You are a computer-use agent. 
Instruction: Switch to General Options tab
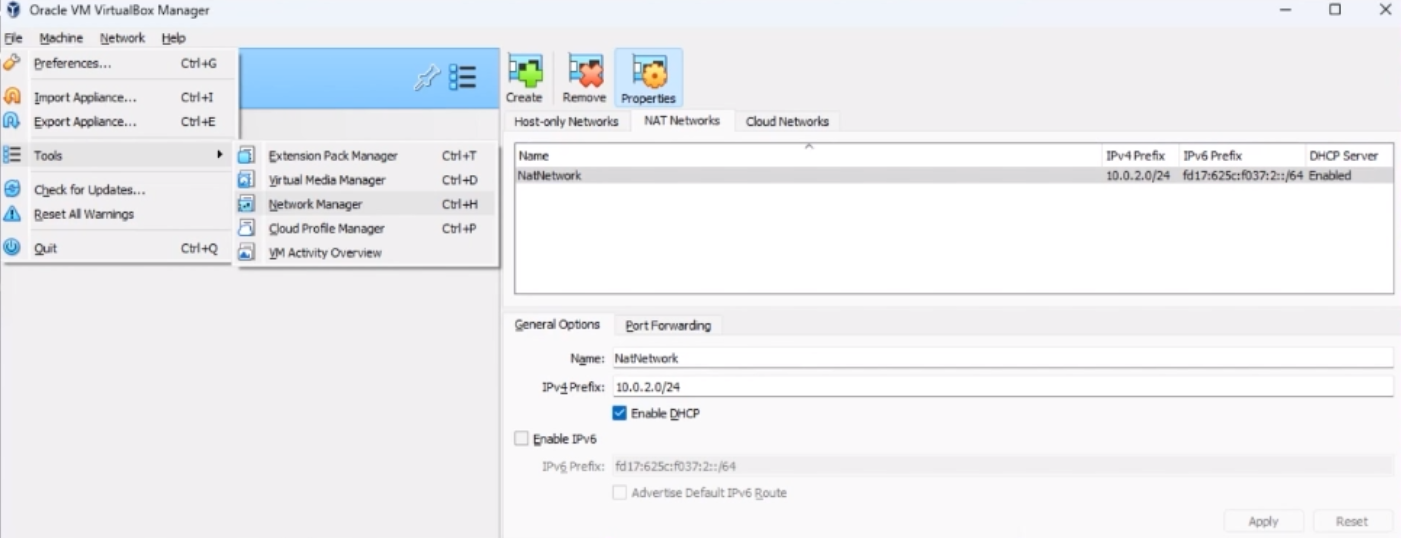coord(557,324)
